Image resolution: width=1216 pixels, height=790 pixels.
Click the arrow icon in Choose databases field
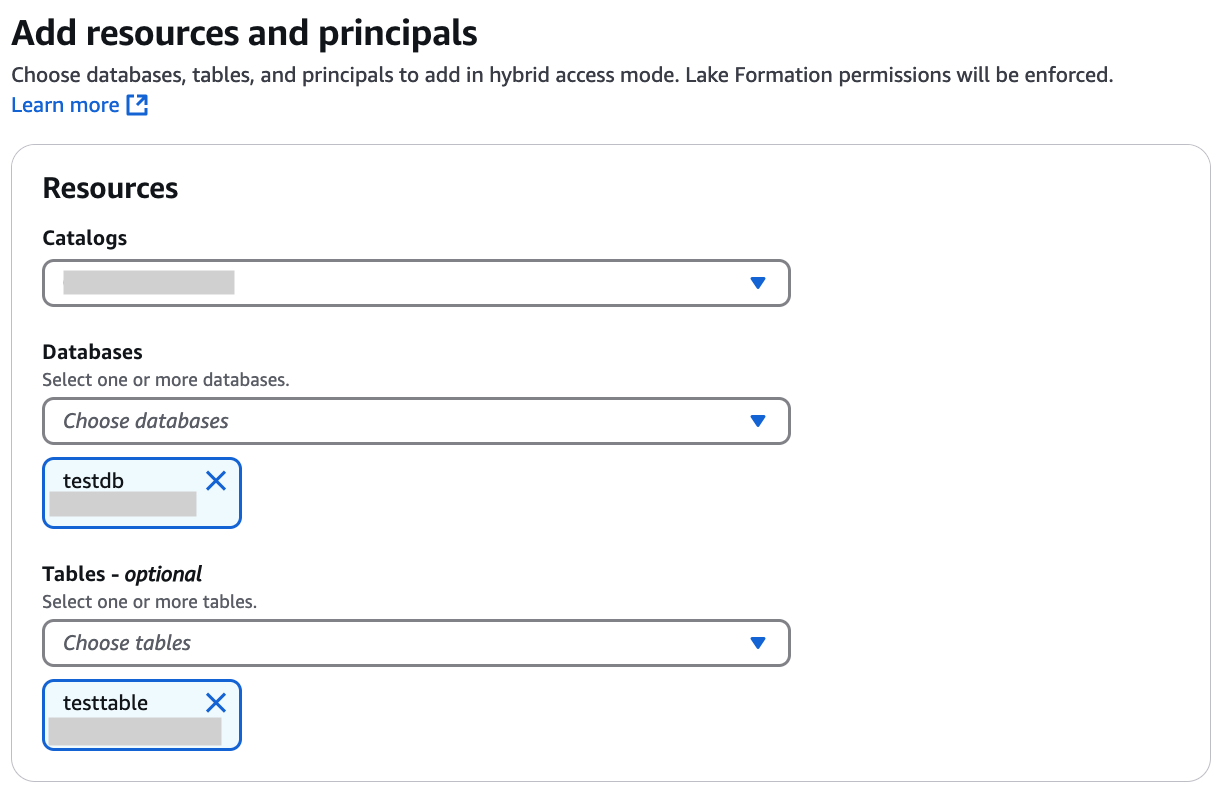coord(758,421)
